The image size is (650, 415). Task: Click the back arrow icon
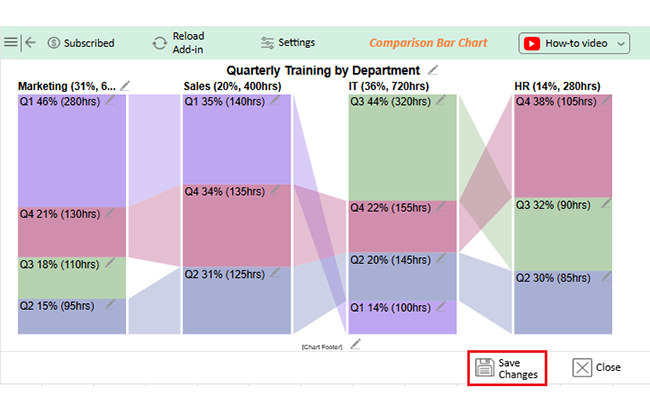[30, 43]
